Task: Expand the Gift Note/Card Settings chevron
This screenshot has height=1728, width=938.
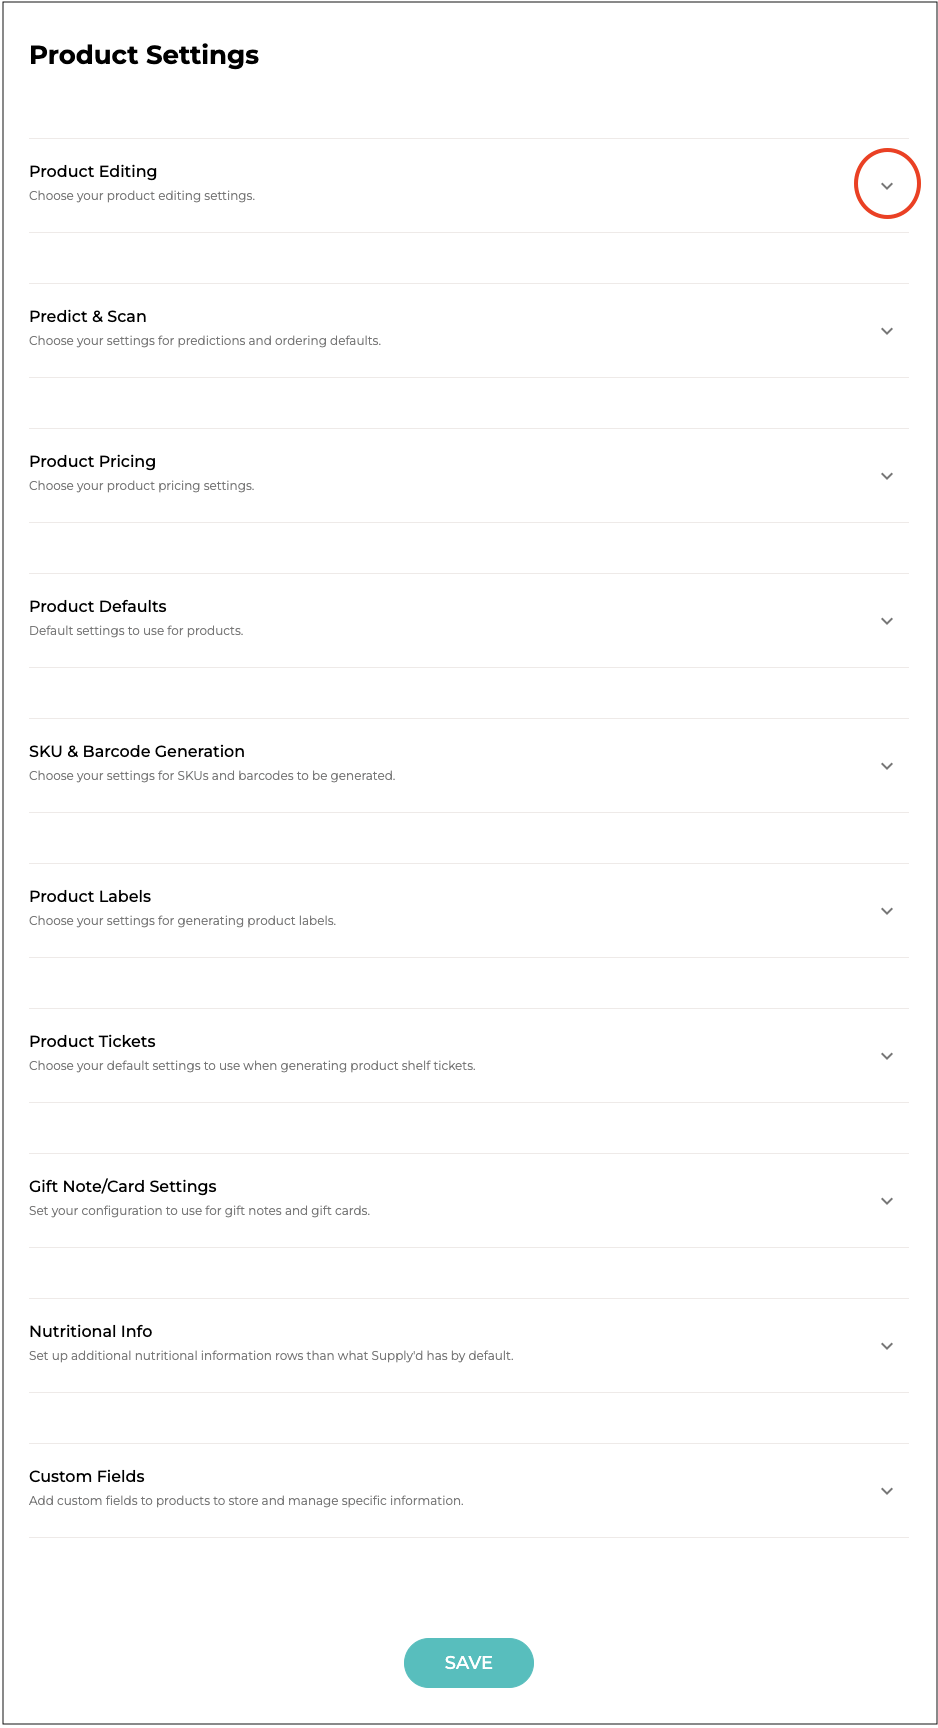Action: (886, 1201)
